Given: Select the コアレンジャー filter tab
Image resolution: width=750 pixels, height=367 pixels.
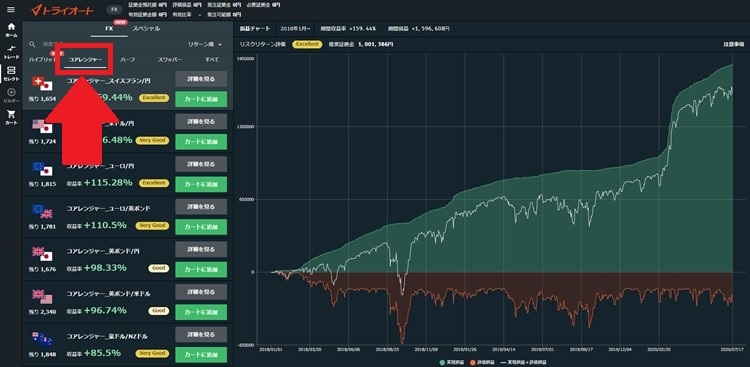Looking at the screenshot, I should 85,60.
